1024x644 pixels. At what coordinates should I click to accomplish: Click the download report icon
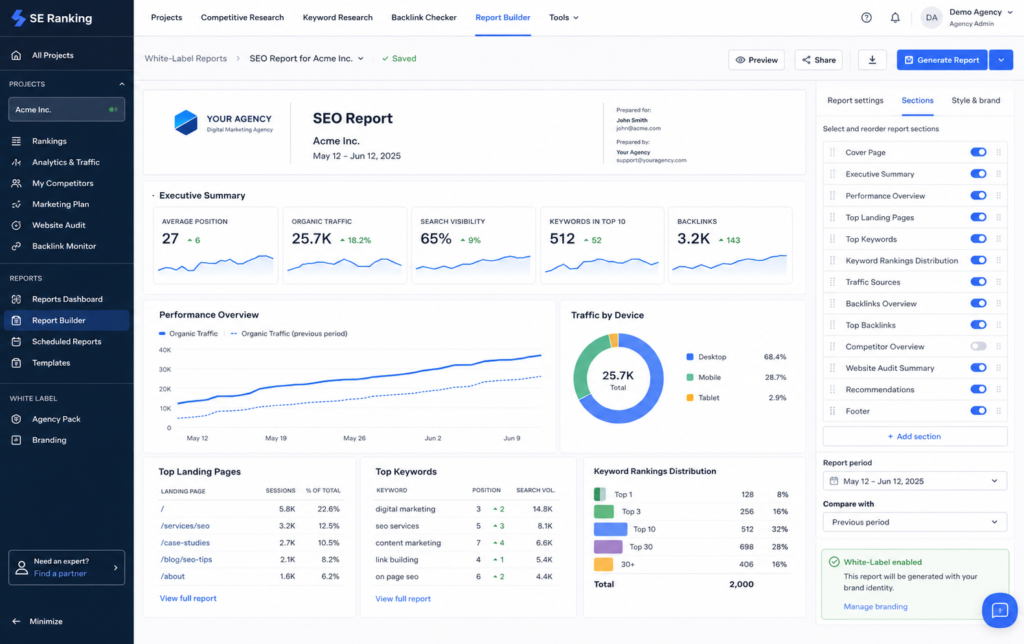872,59
